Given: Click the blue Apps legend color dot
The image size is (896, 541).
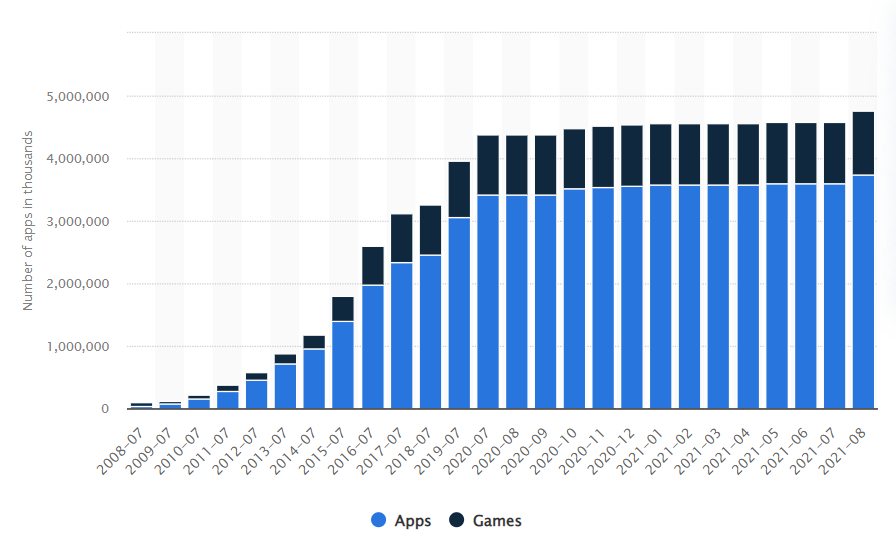Looking at the screenshot, I should [379, 520].
